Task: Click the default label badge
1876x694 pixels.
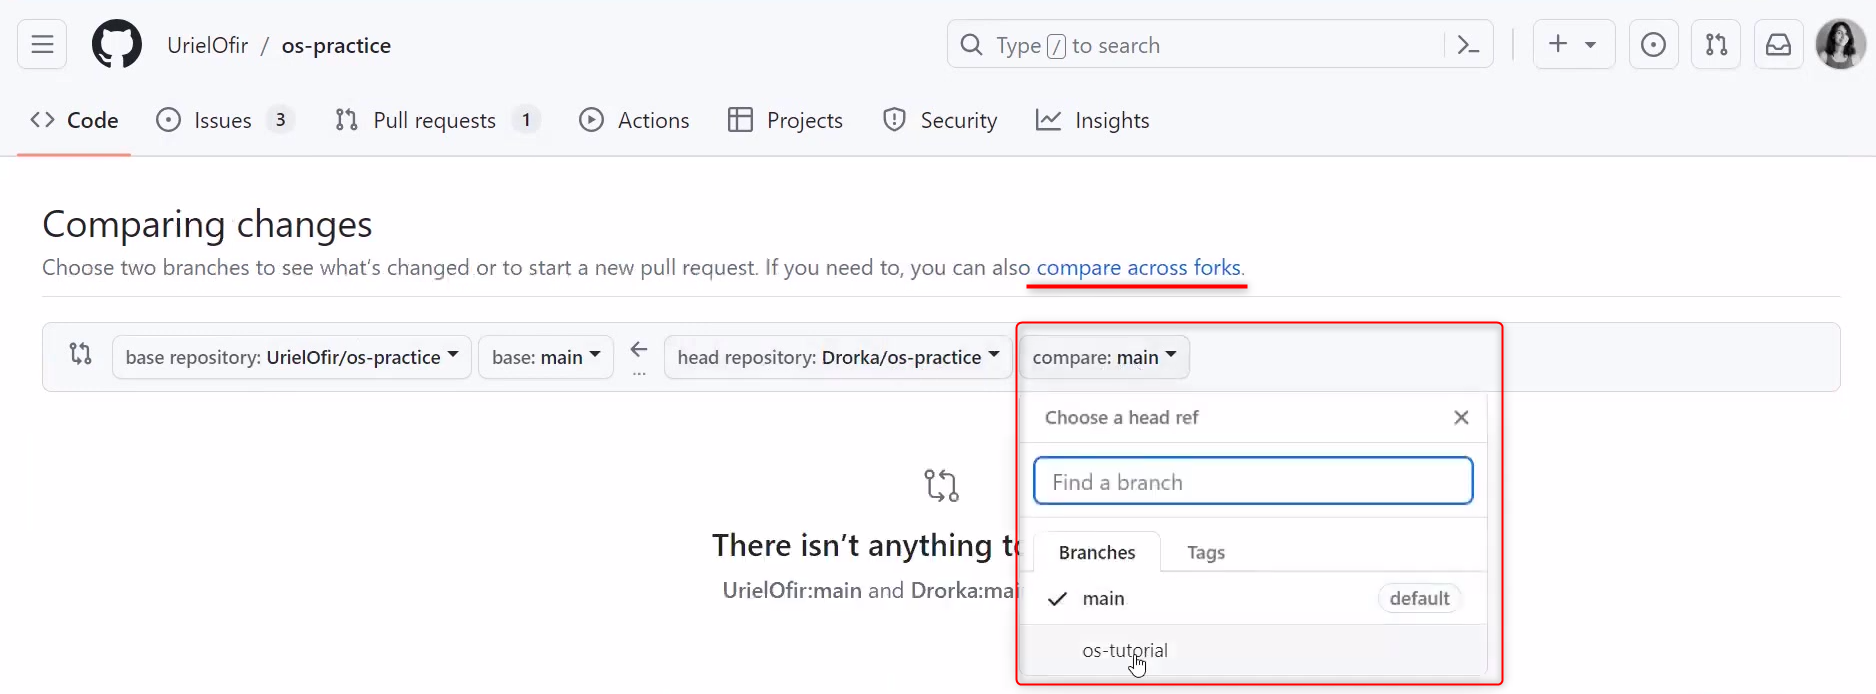Action: (1419, 598)
